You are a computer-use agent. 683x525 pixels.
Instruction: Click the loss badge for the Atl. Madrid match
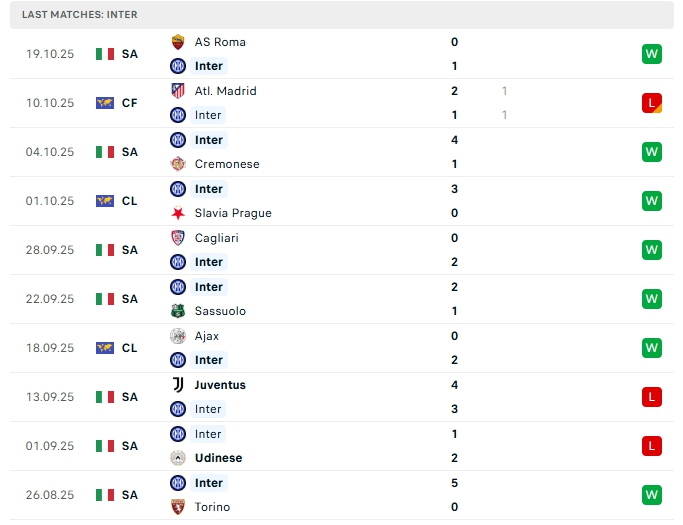tap(652, 103)
